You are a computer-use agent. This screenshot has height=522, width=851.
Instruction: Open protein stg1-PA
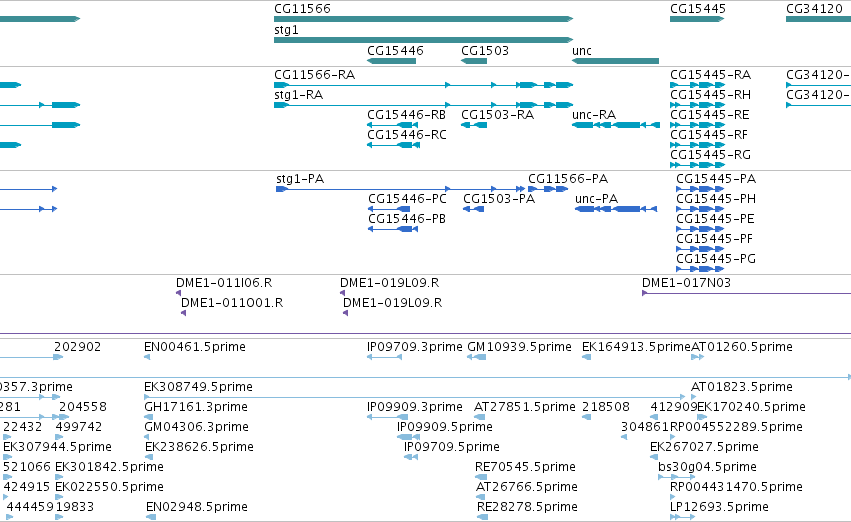pyautogui.click(x=300, y=179)
